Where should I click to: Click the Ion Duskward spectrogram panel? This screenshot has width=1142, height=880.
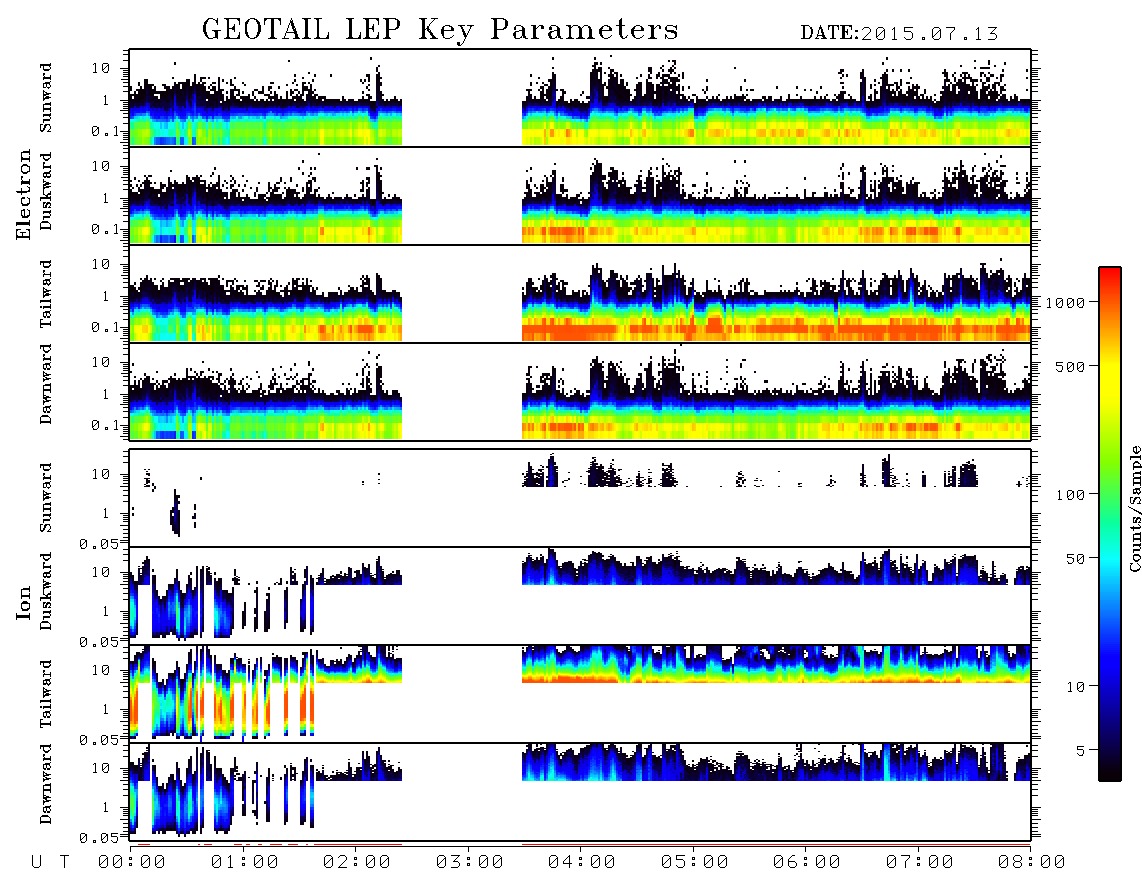580,595
